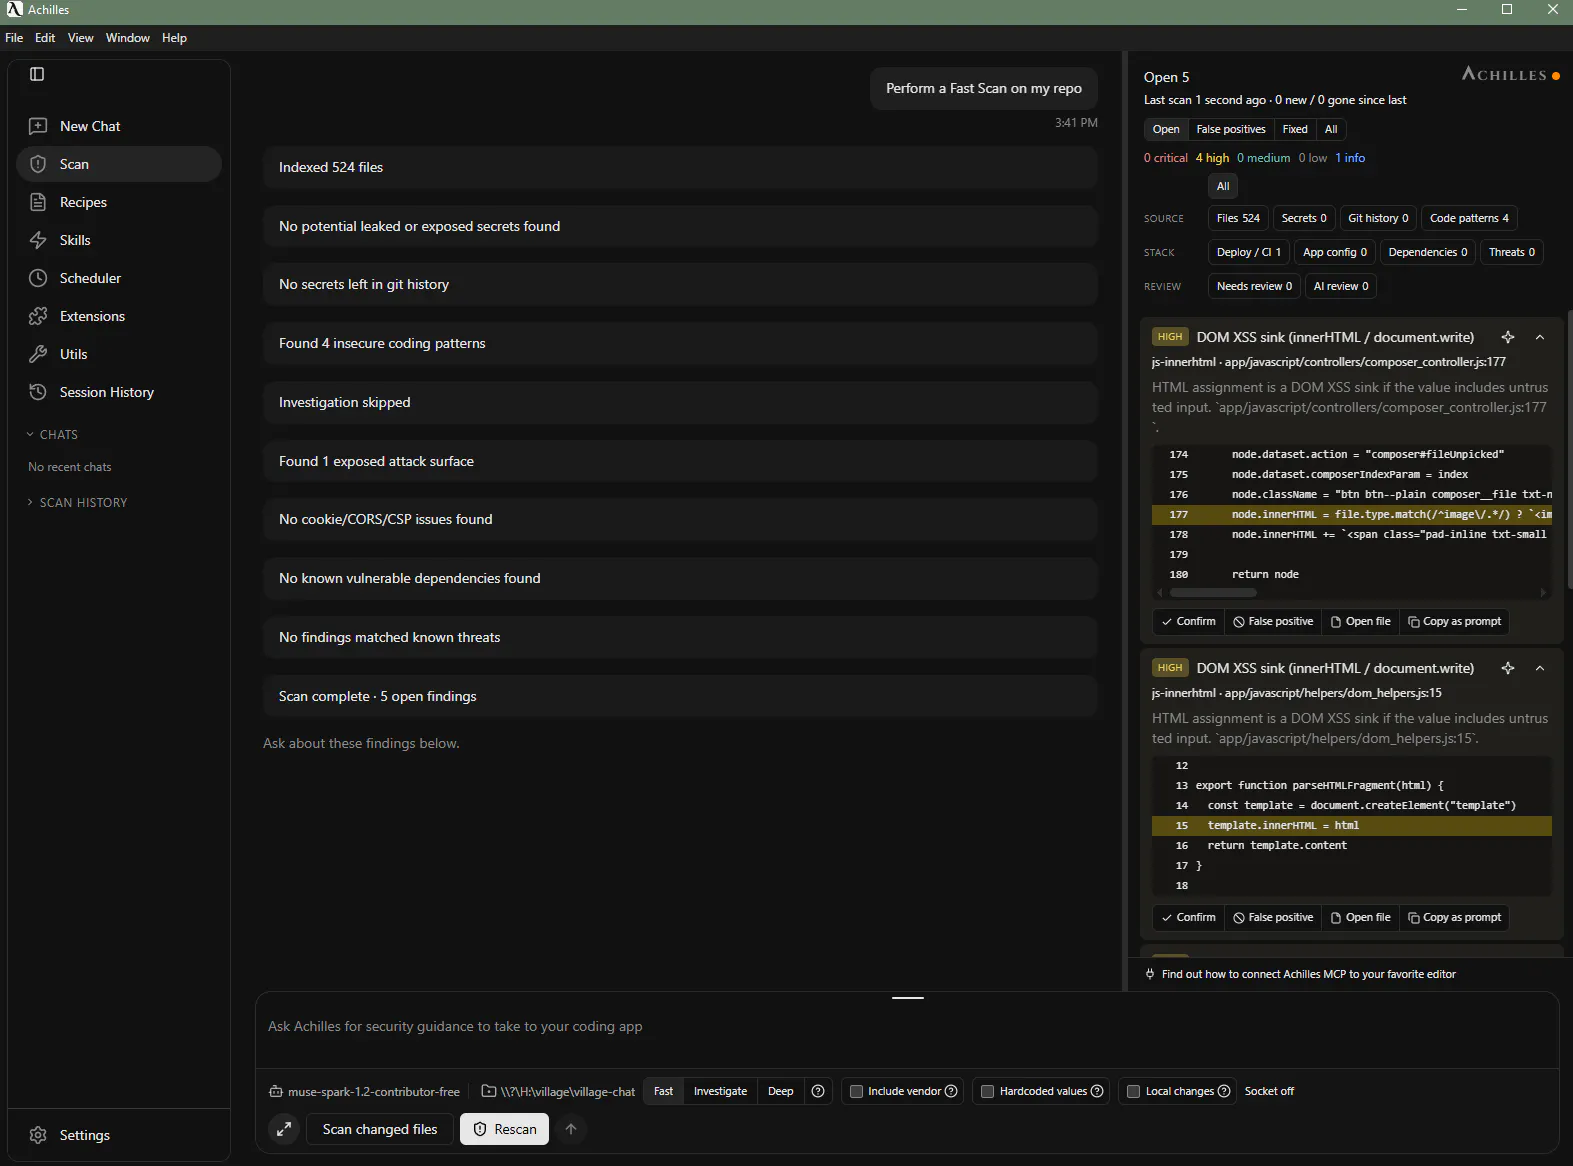Click the code snippet horizontal scrollbar
Image resolution: width=1573 pixels, height=1166 pixels.
point(1212,593)
